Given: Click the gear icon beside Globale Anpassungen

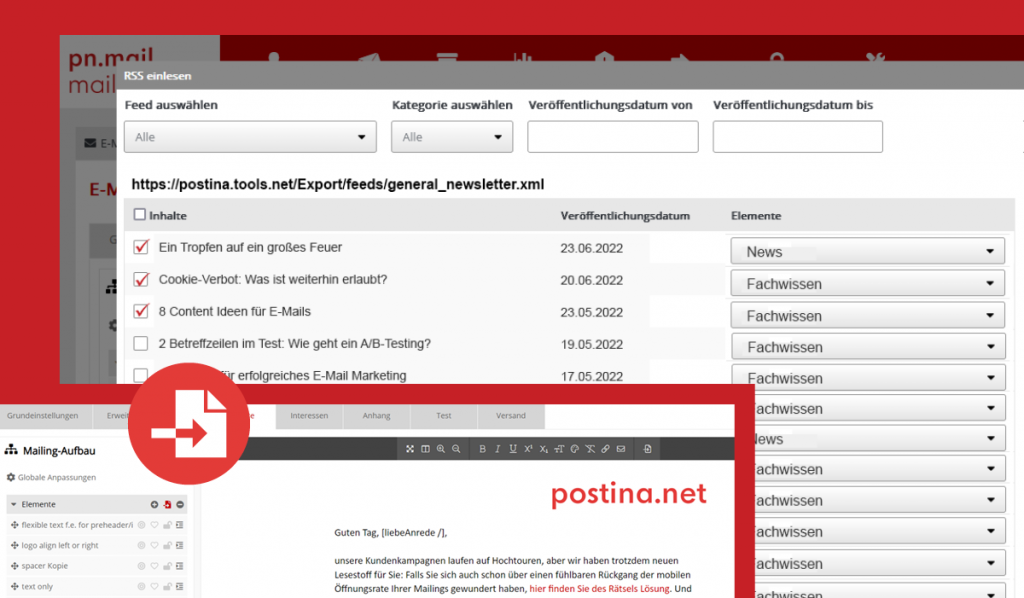Looking at the screenshot, I should pyautogui.click(x=10, y=477).
